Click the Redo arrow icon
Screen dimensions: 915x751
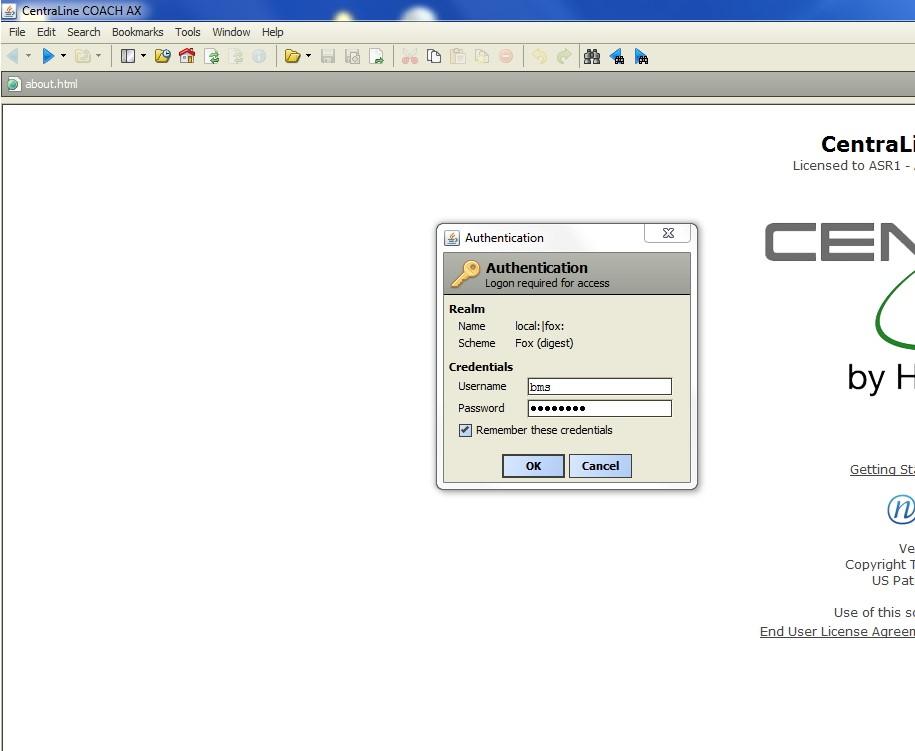click(x=564, y=57)
